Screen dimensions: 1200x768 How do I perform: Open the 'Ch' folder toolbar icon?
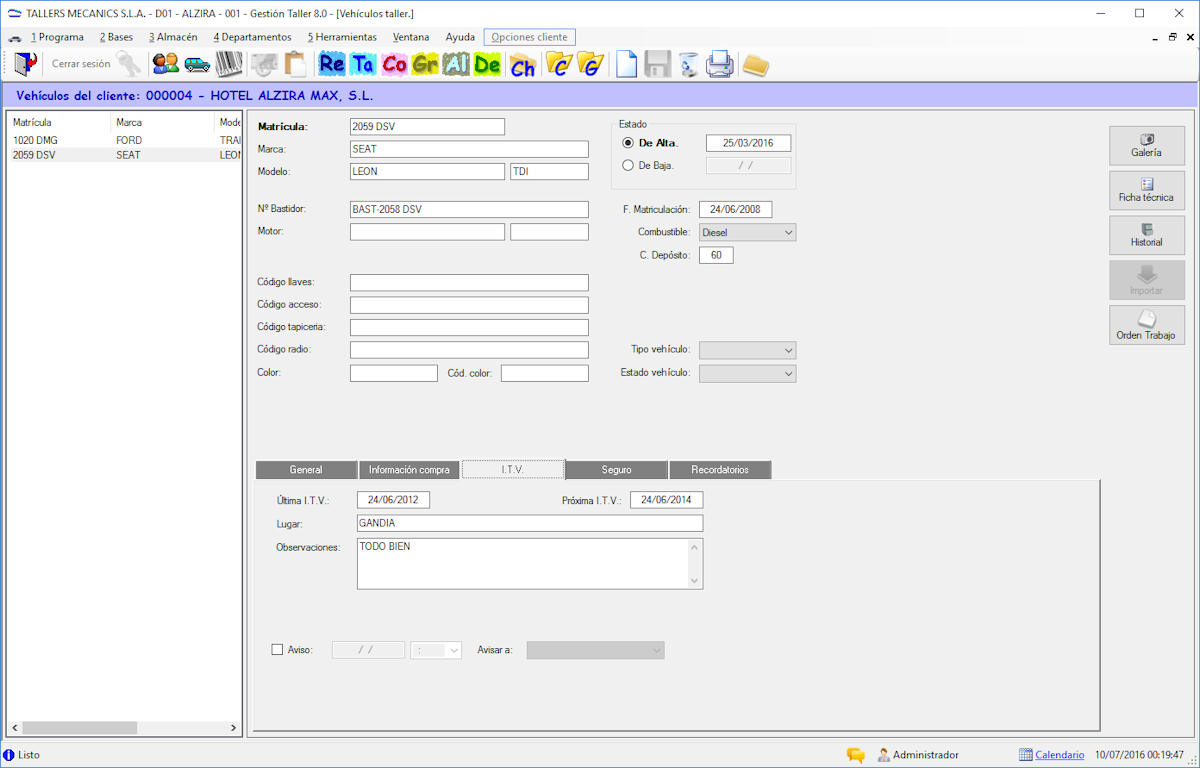coord(522,64)
